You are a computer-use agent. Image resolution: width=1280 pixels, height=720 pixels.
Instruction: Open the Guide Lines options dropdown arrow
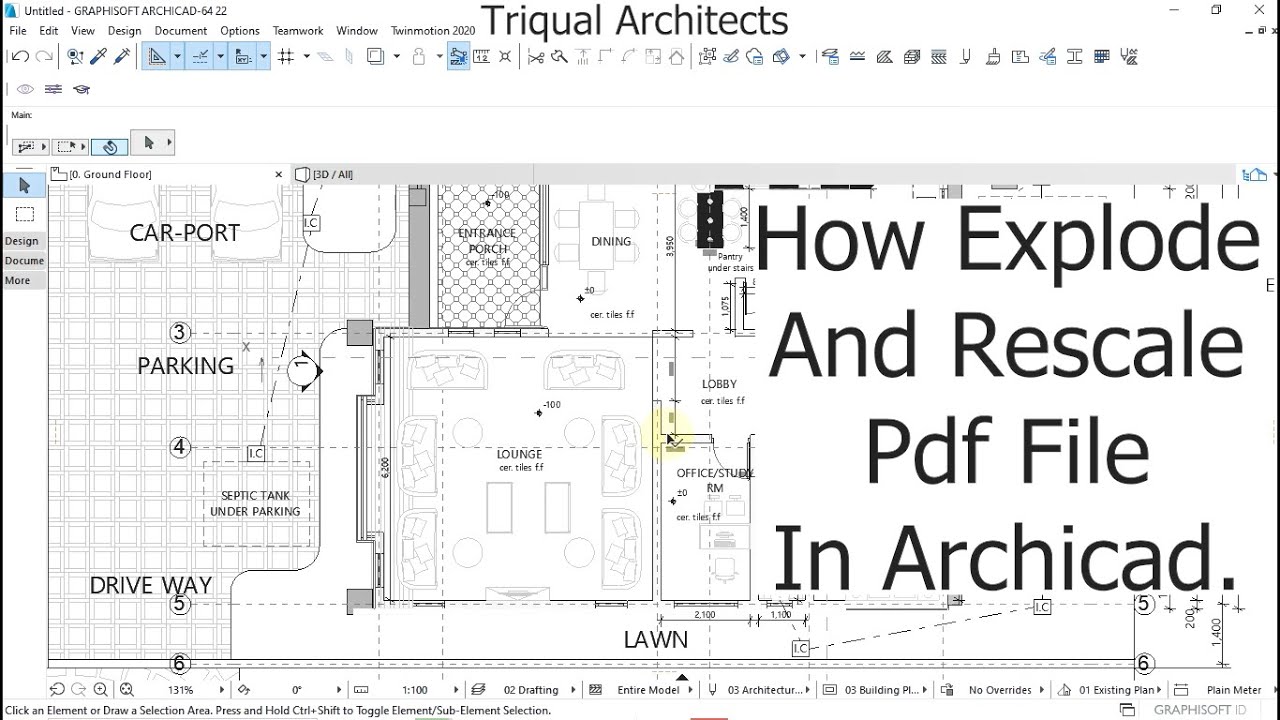tap(177, 57)
